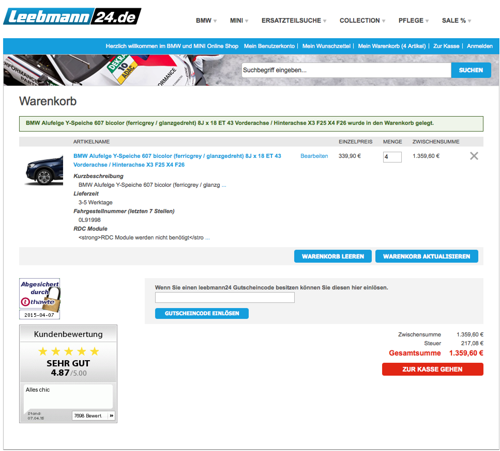
Task: Proceed with ZUR KASSE GEHEN button
Action: coord(432,369)
